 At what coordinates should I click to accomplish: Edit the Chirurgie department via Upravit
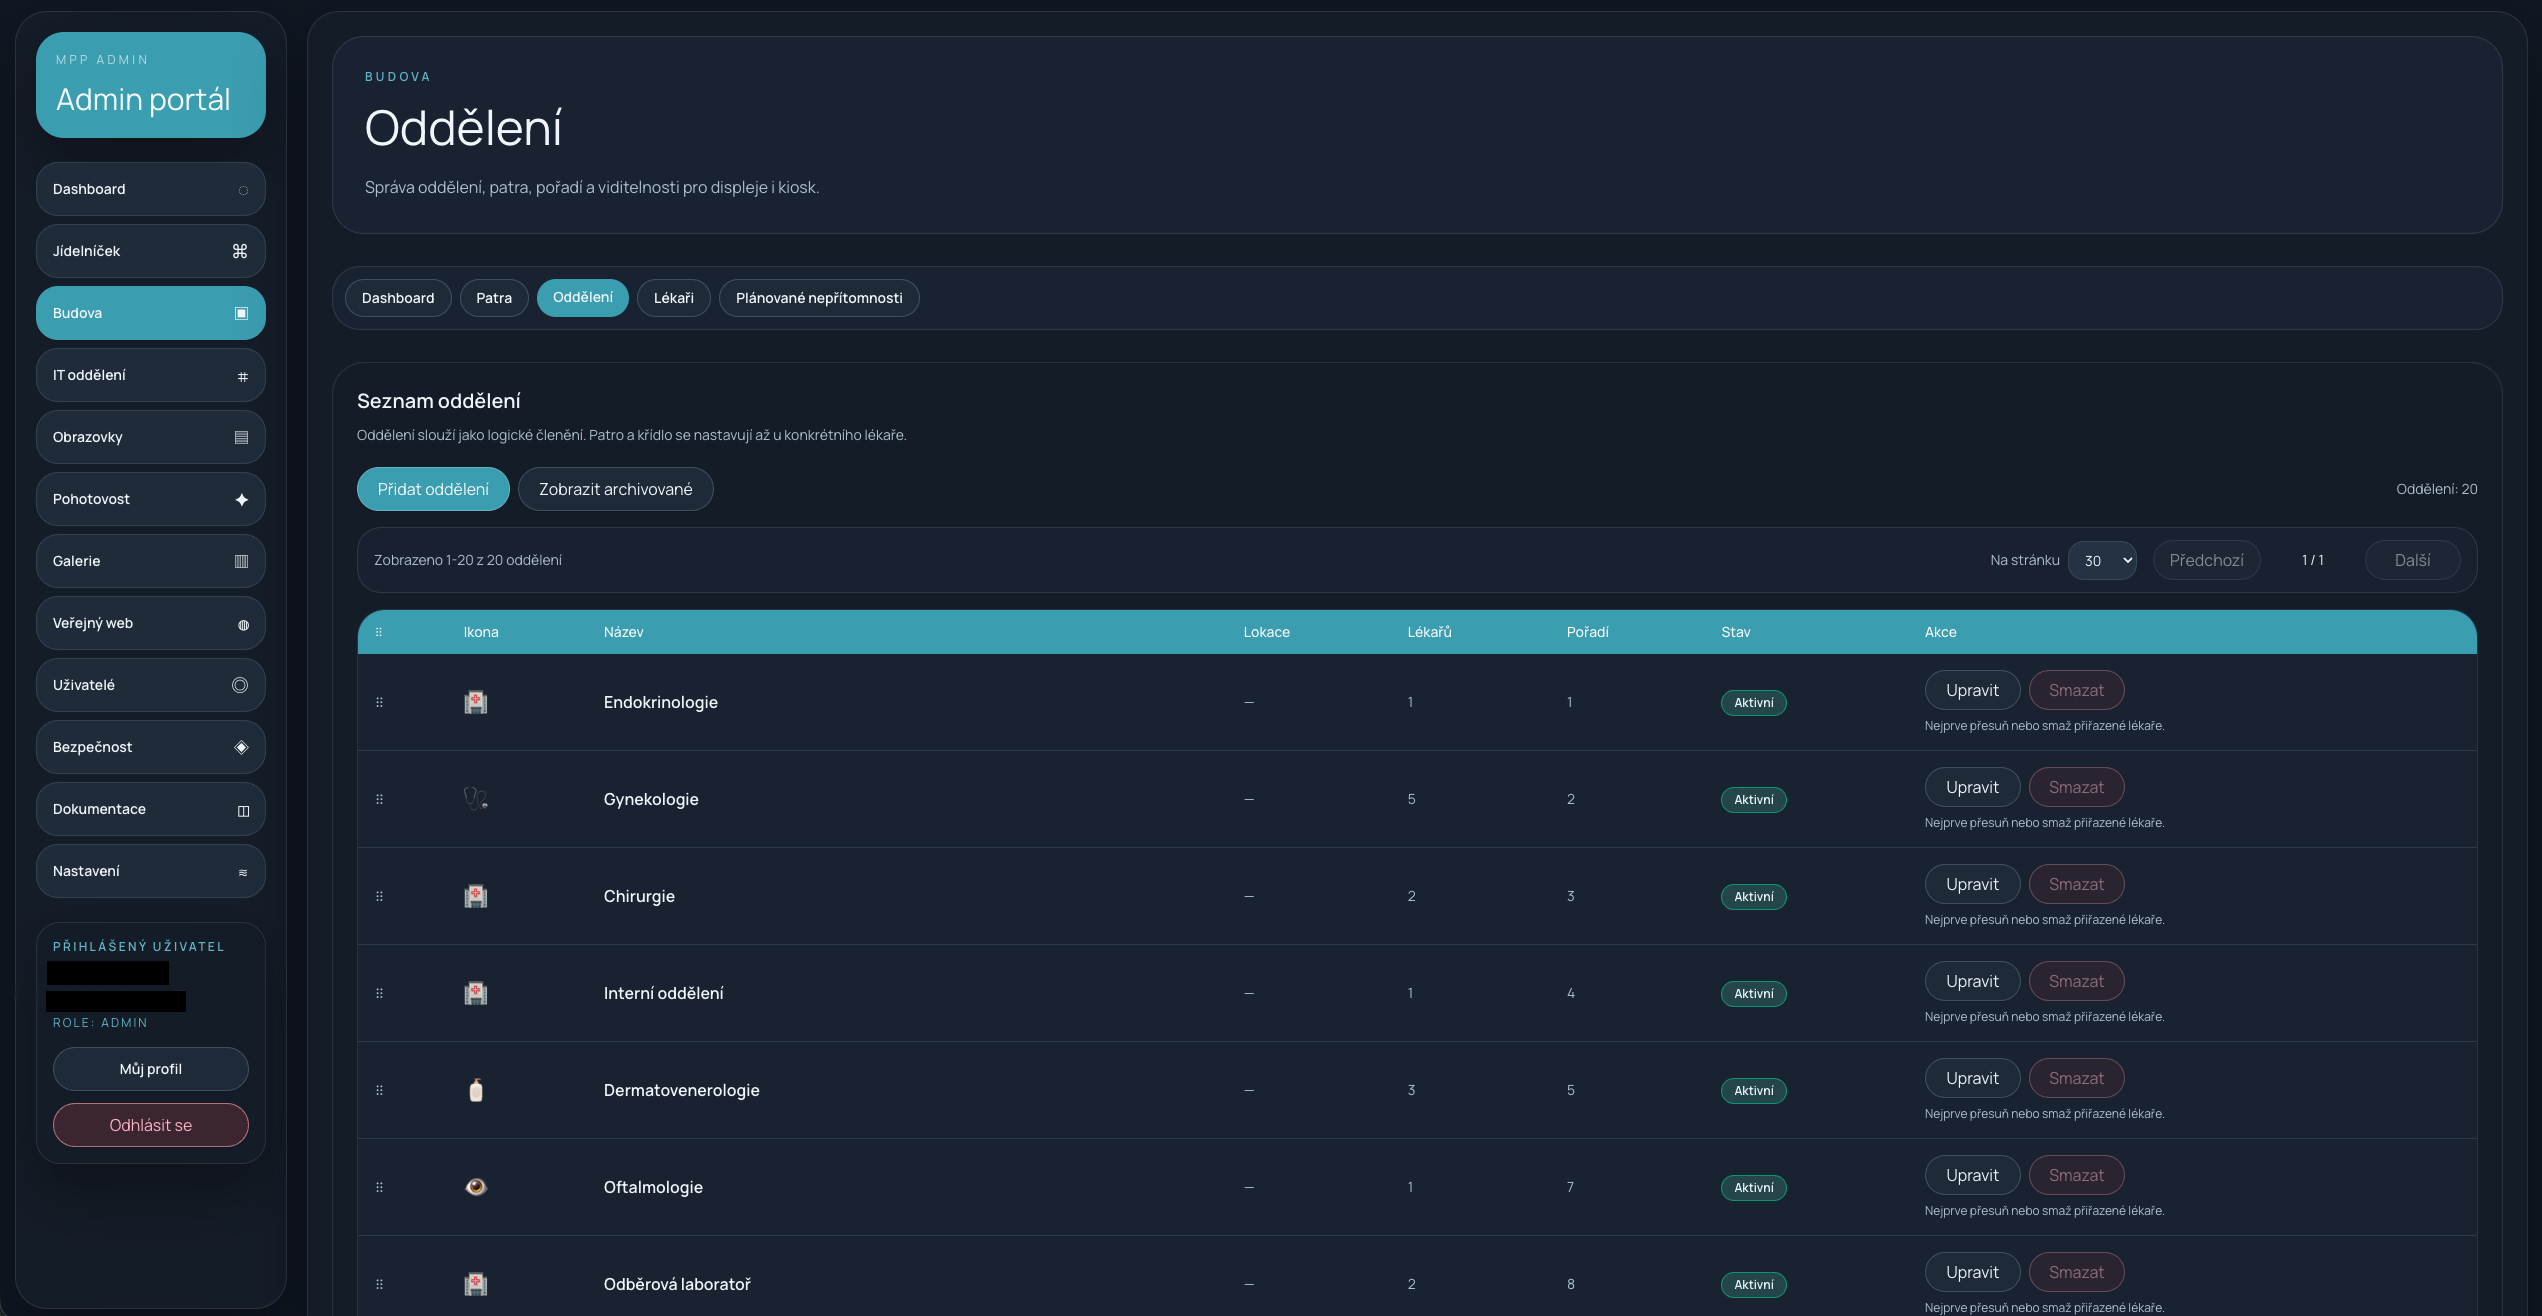coord(1972,884)
